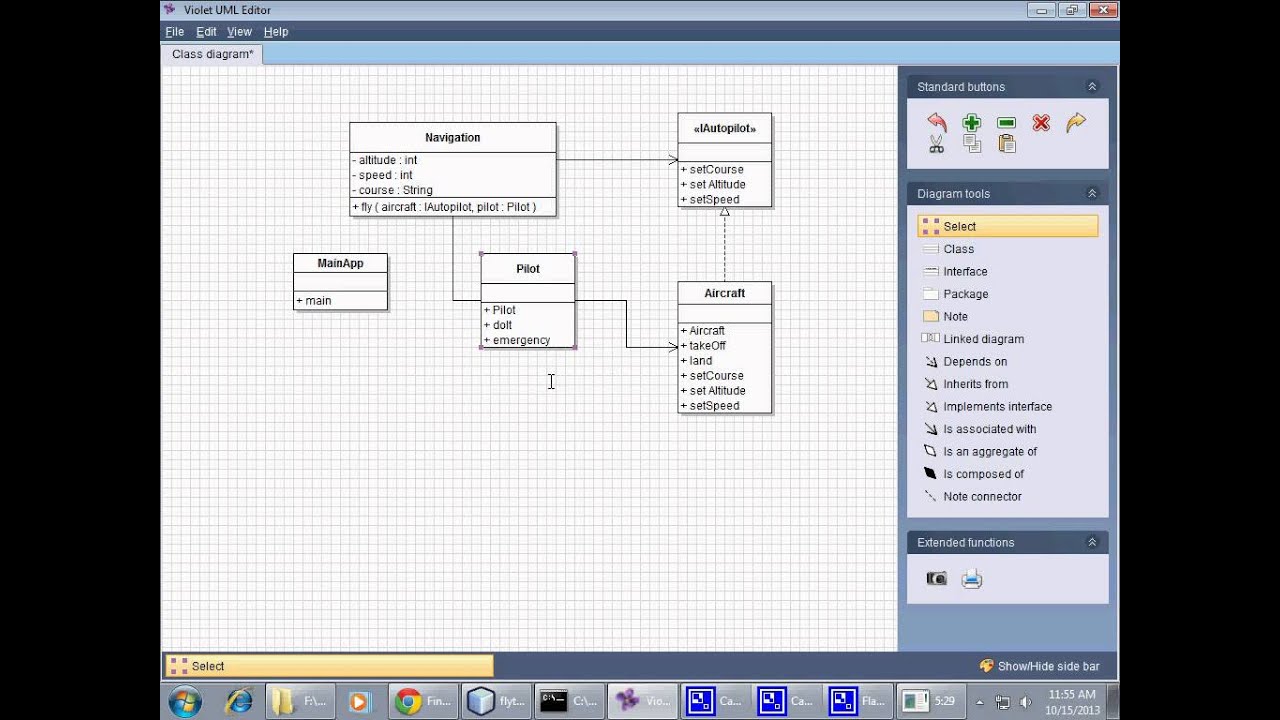
Task: Click the Pilot class title
Action: pos(528,268)
